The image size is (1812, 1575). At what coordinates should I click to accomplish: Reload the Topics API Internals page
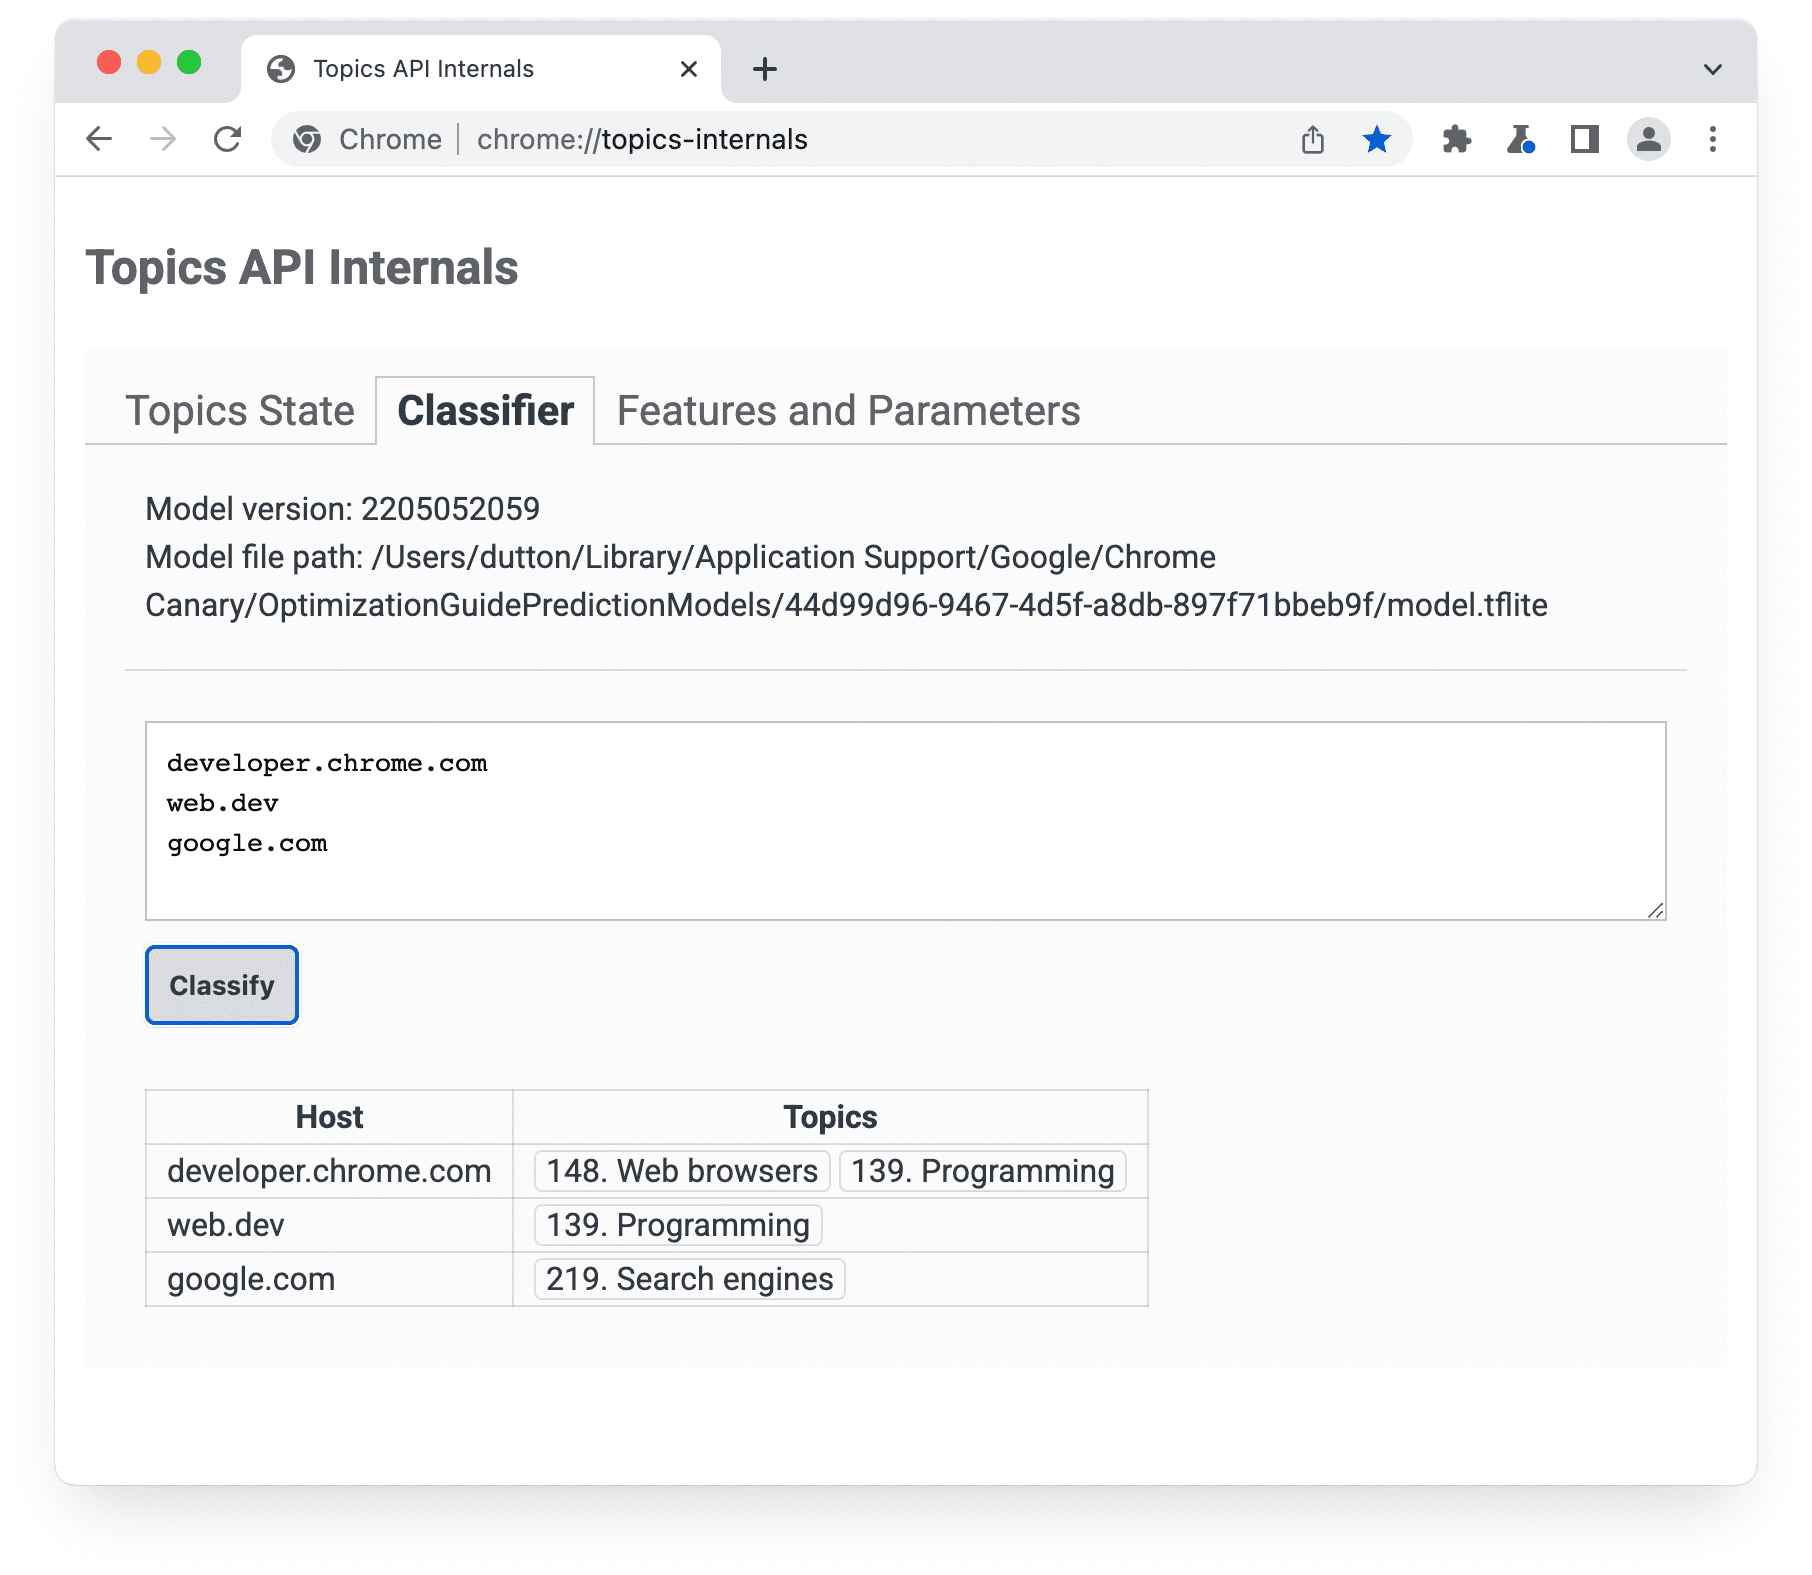228,139
